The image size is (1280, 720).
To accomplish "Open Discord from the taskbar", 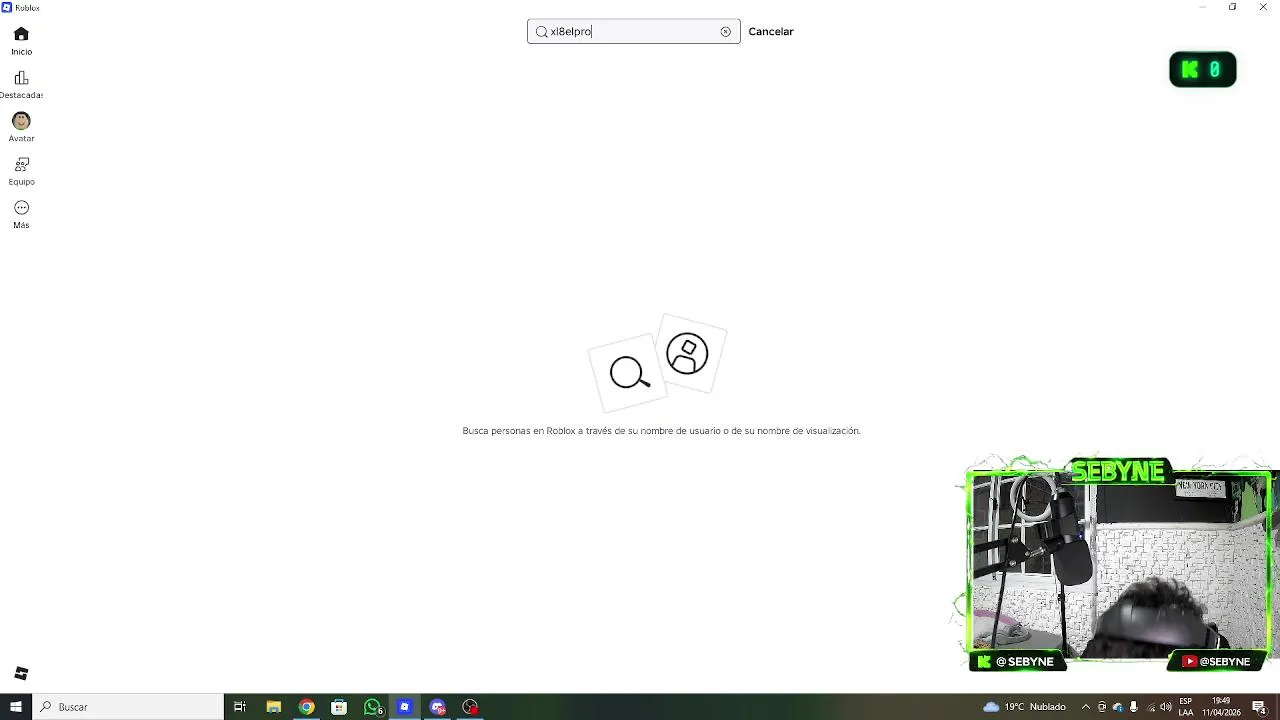I will (x=438, y=707).
